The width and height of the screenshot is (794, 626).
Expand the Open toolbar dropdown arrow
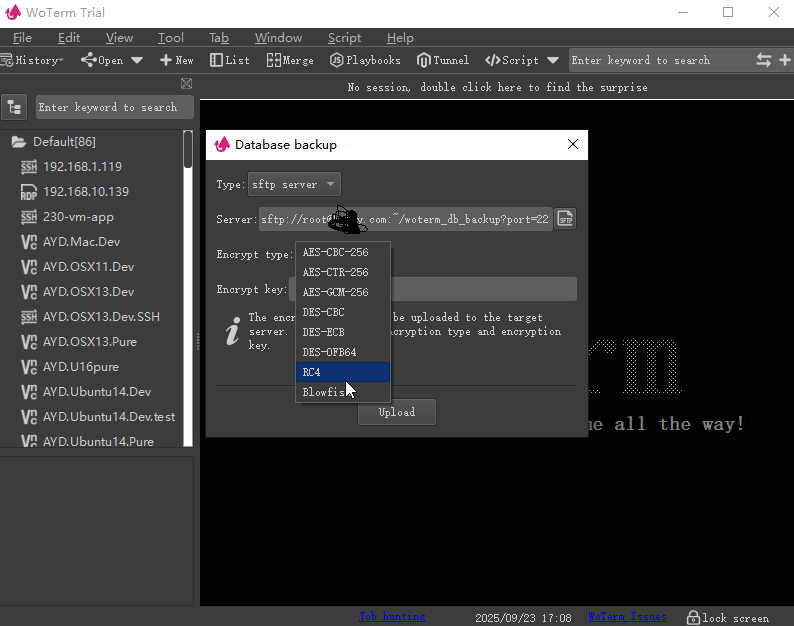137,60
